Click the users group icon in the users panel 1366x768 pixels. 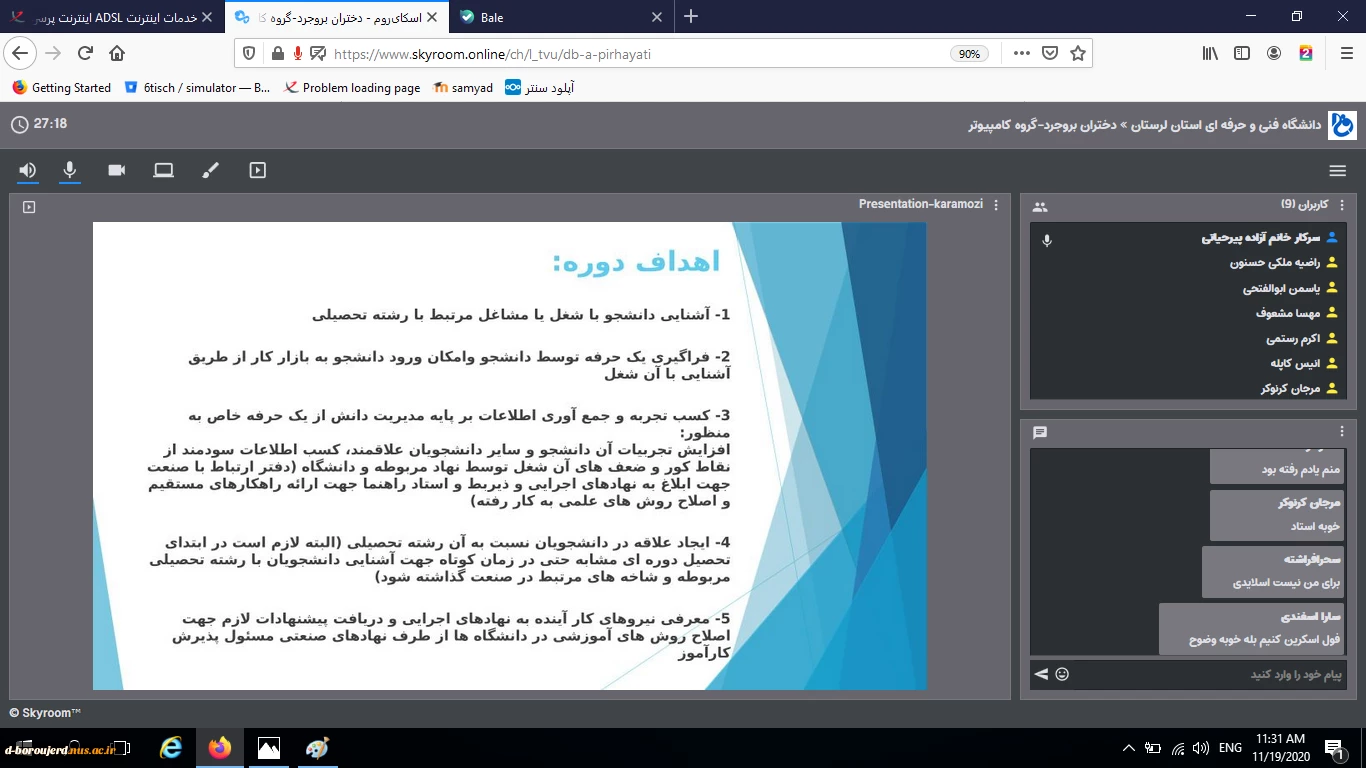(x=1040, y=207)
